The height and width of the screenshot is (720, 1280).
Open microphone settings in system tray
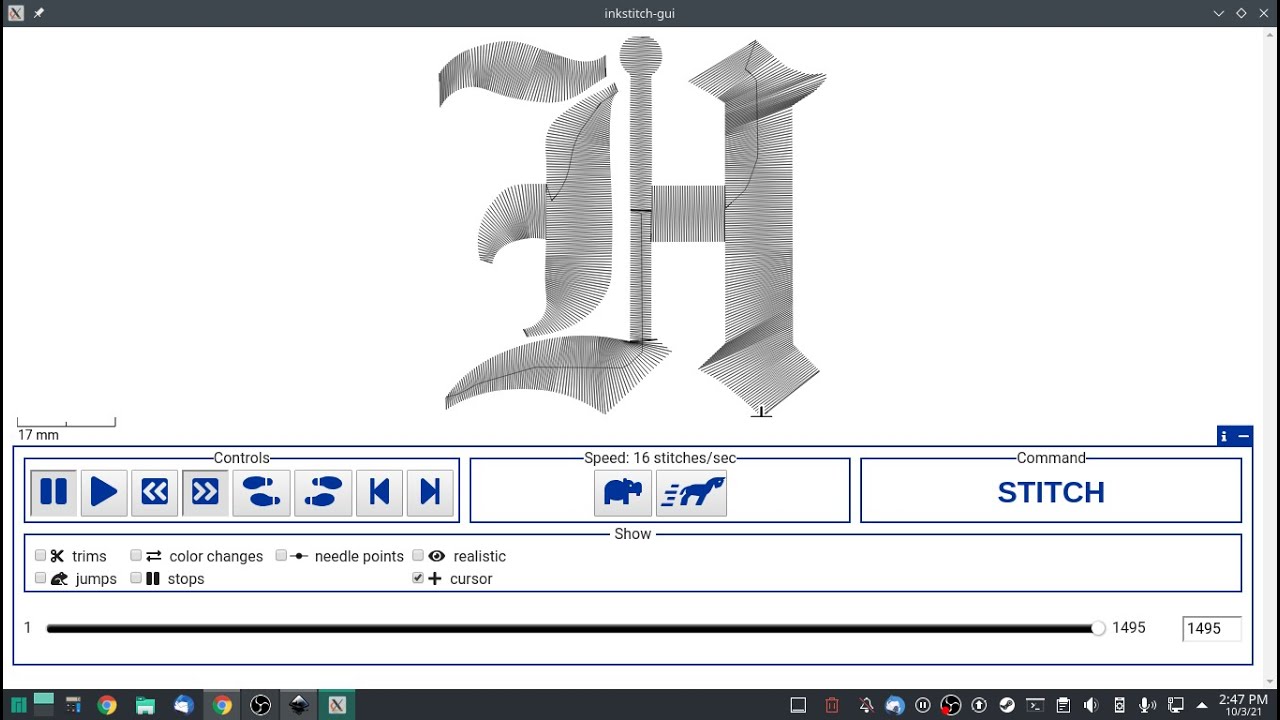(x=1147, y=705)
